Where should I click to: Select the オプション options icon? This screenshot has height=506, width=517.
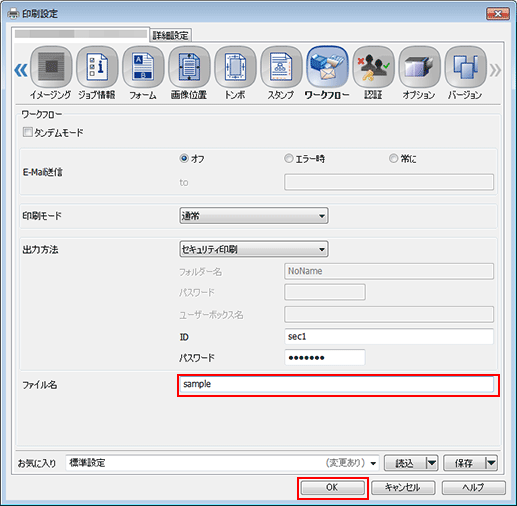pos(419,67)
